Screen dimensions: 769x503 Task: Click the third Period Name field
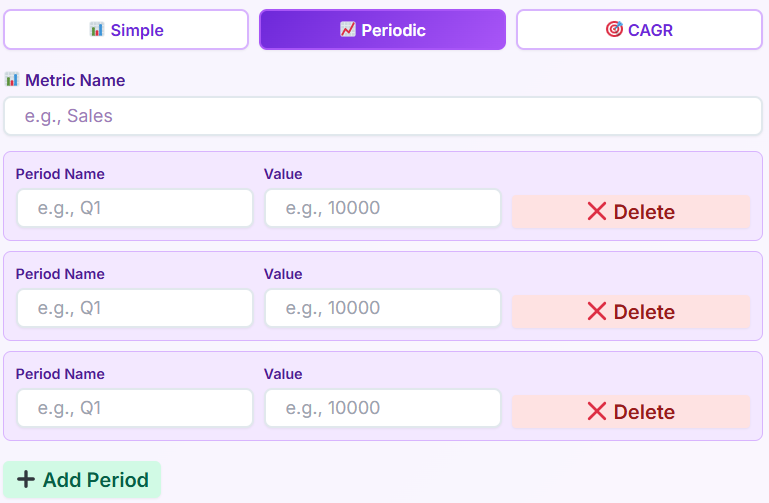point(135,408)
